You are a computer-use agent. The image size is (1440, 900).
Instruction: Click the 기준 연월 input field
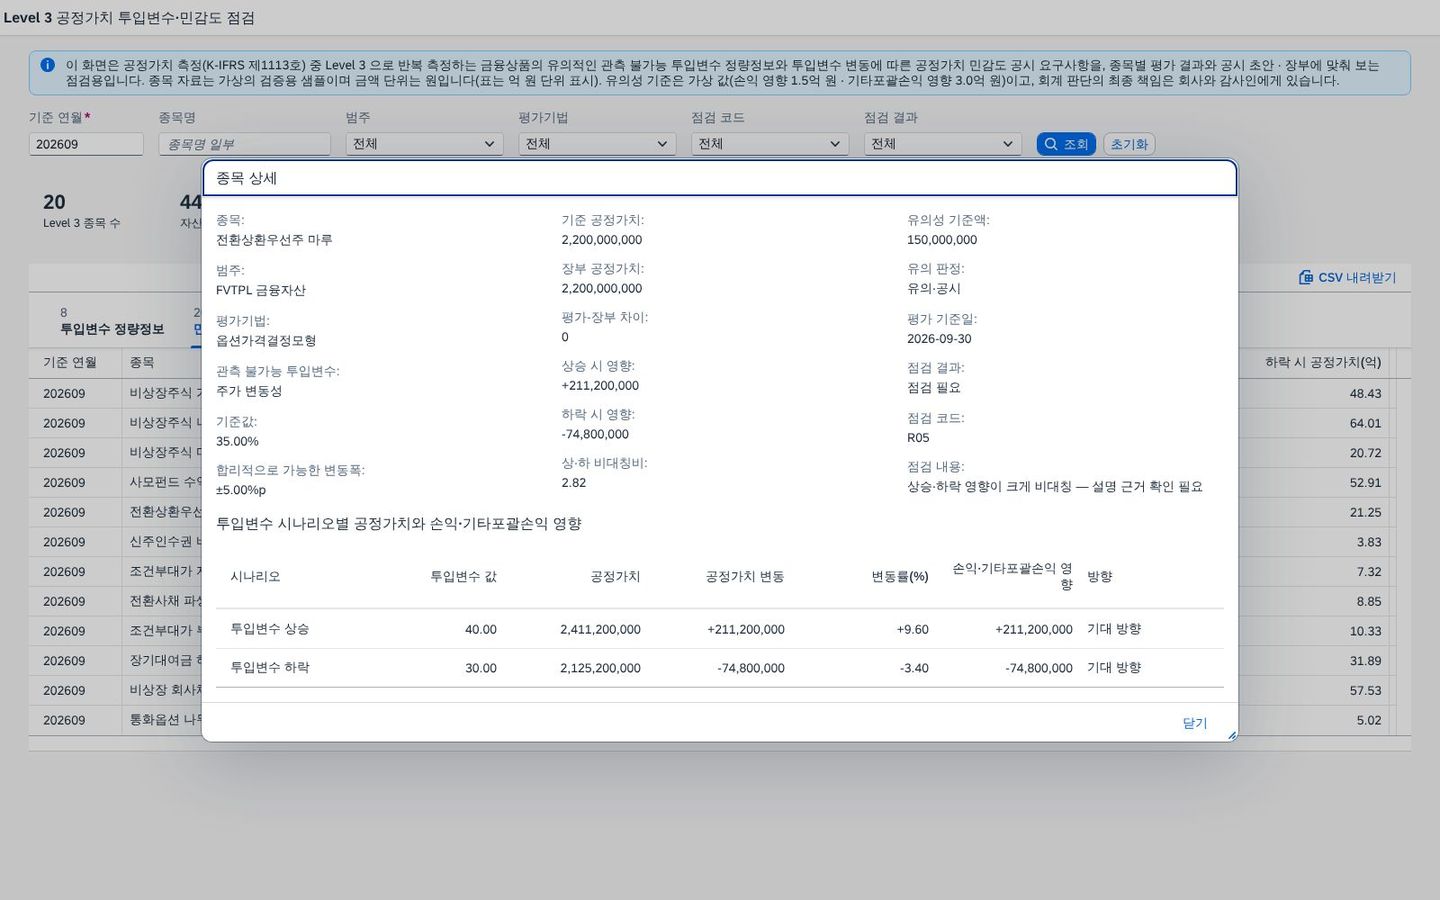click(x=86, y=144)
